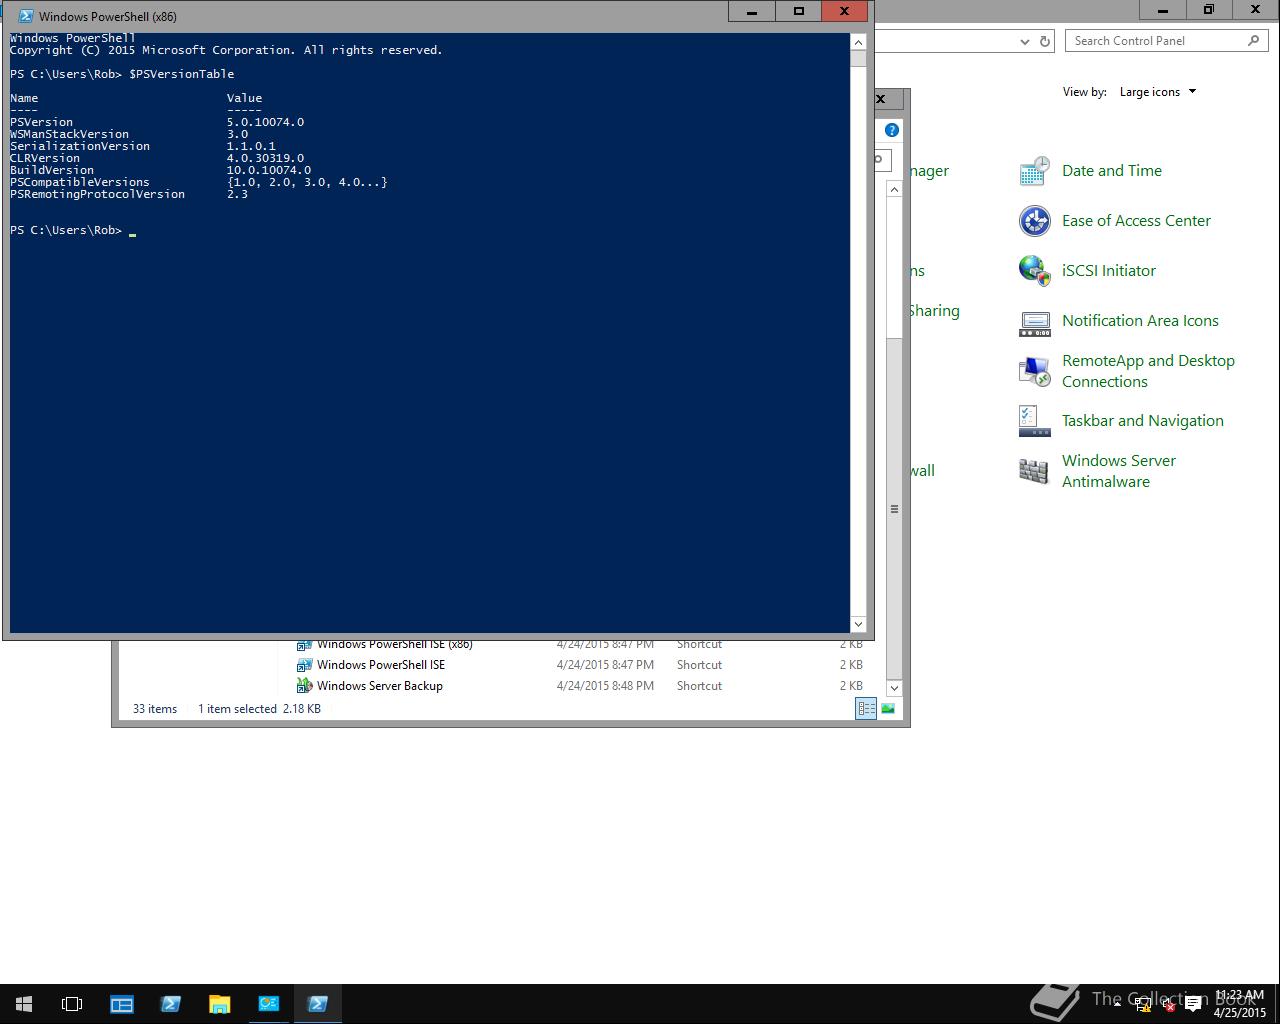Click the Windows PowerShell ISE file icon
The height and width of the screenshot is (1024, 1280).
click(x=304, y=665)
